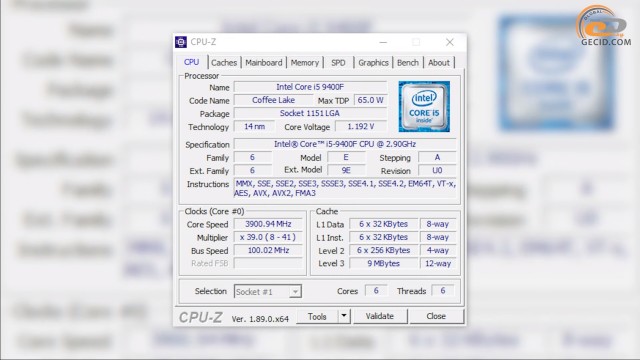Click the L1 Inst. value 6 x 32 KBytes
Viewport: 640px width, 360px height.
[383, 237]
